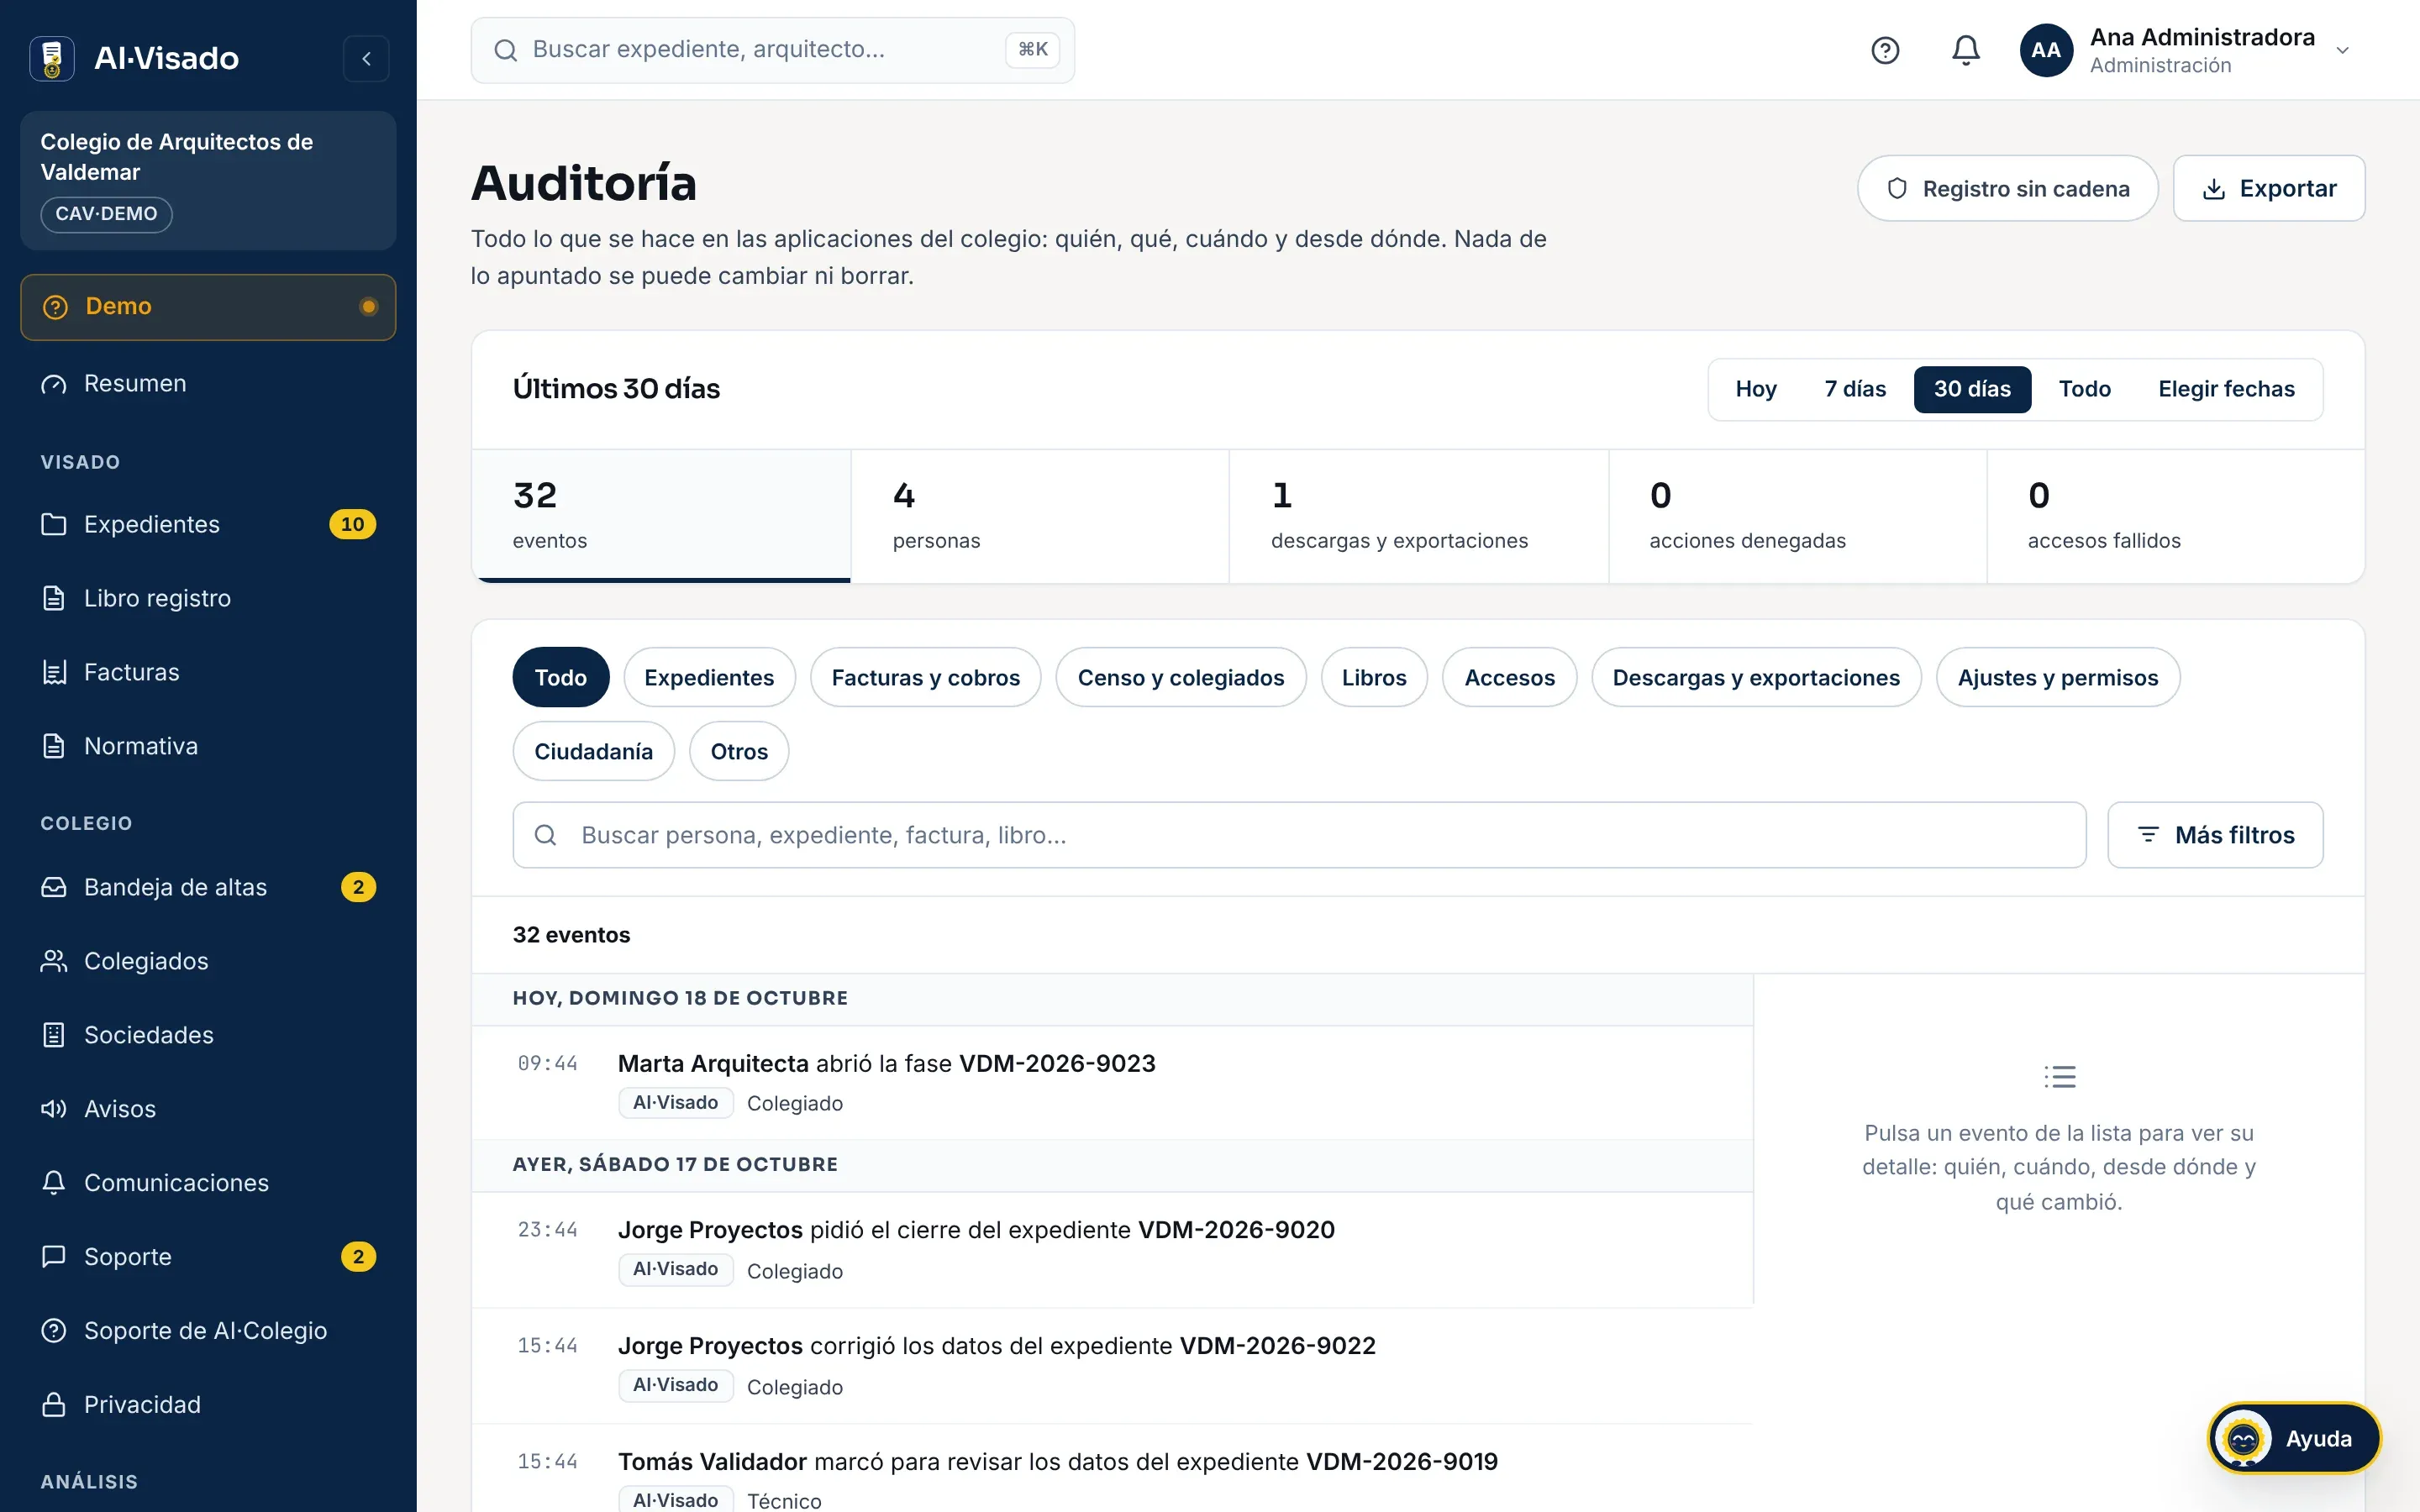Filter by Censo y colegiados chip
The width and height of the screenshot is (2420, 1512).
1181,677
